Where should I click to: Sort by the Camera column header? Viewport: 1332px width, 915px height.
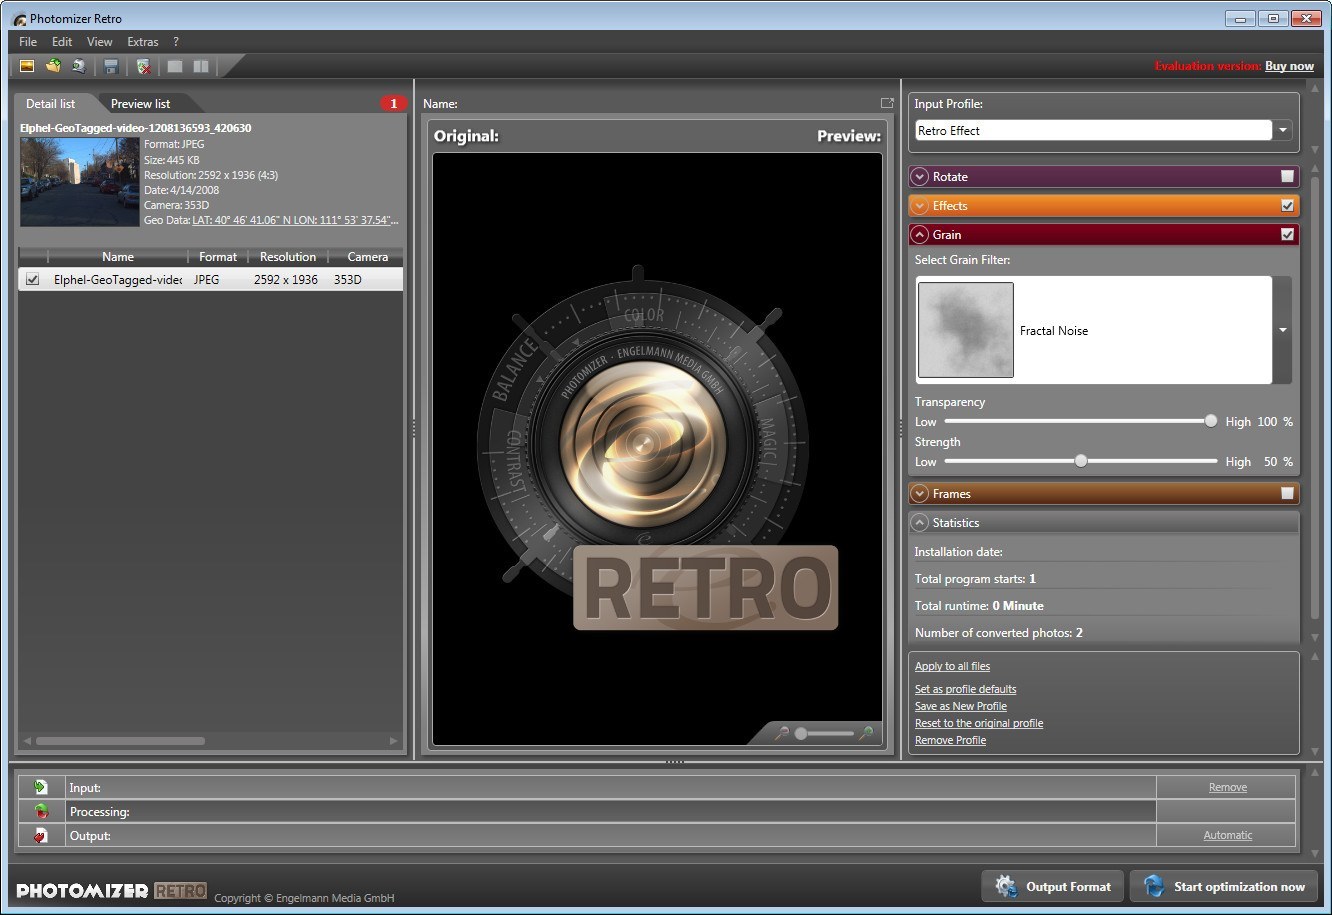pos(367,257)
